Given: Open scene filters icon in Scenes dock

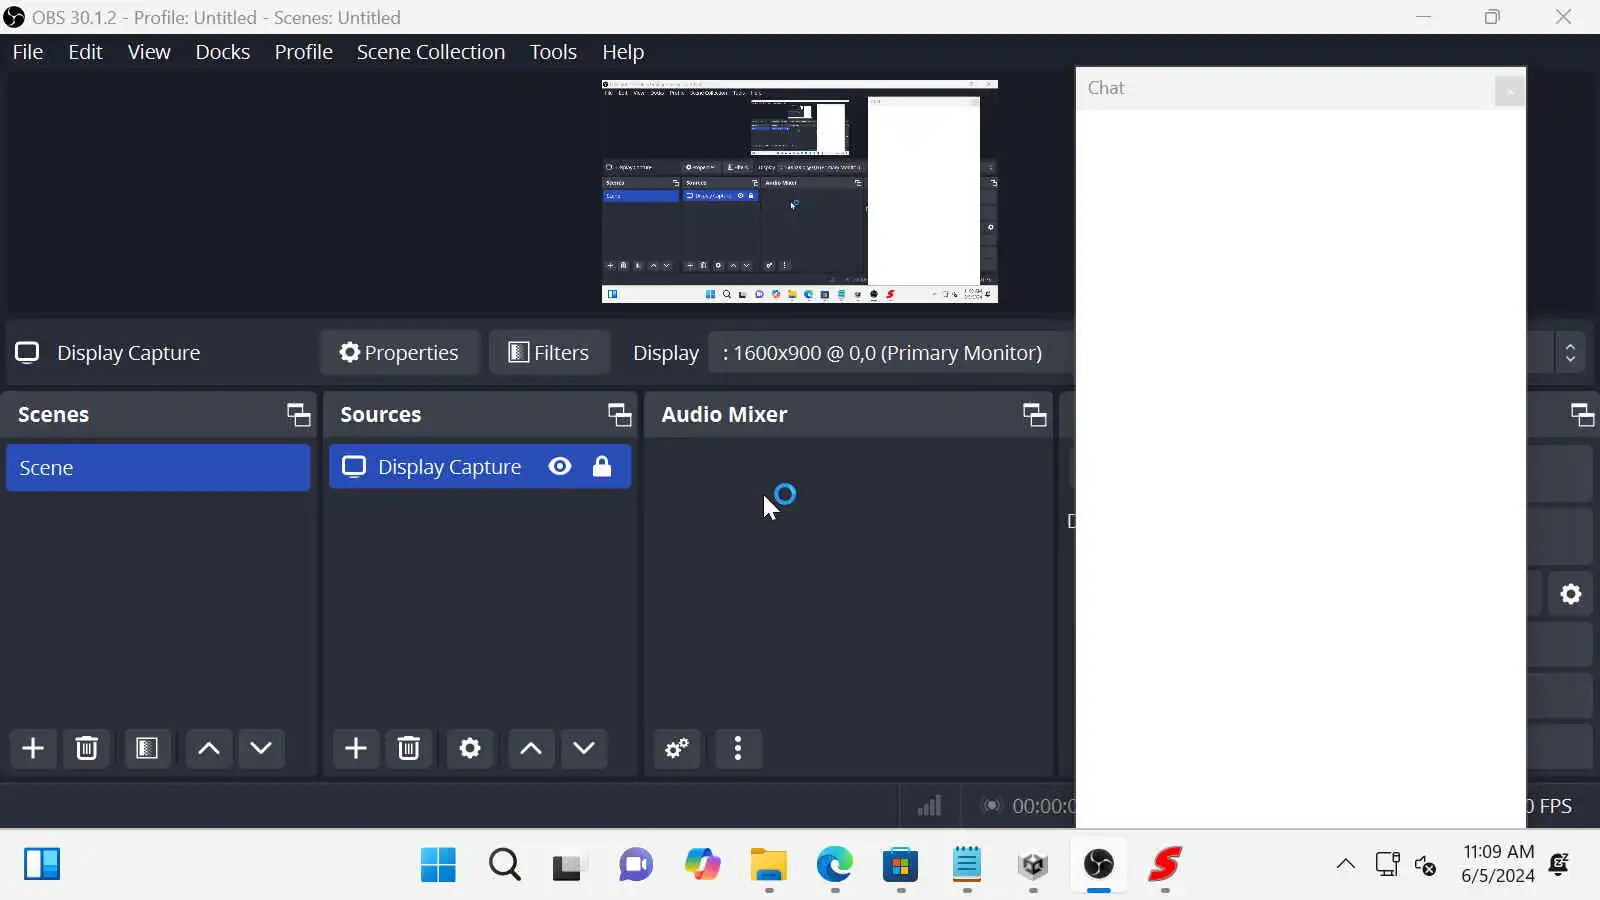Looking at the screenshot, I should pos(147,748).
